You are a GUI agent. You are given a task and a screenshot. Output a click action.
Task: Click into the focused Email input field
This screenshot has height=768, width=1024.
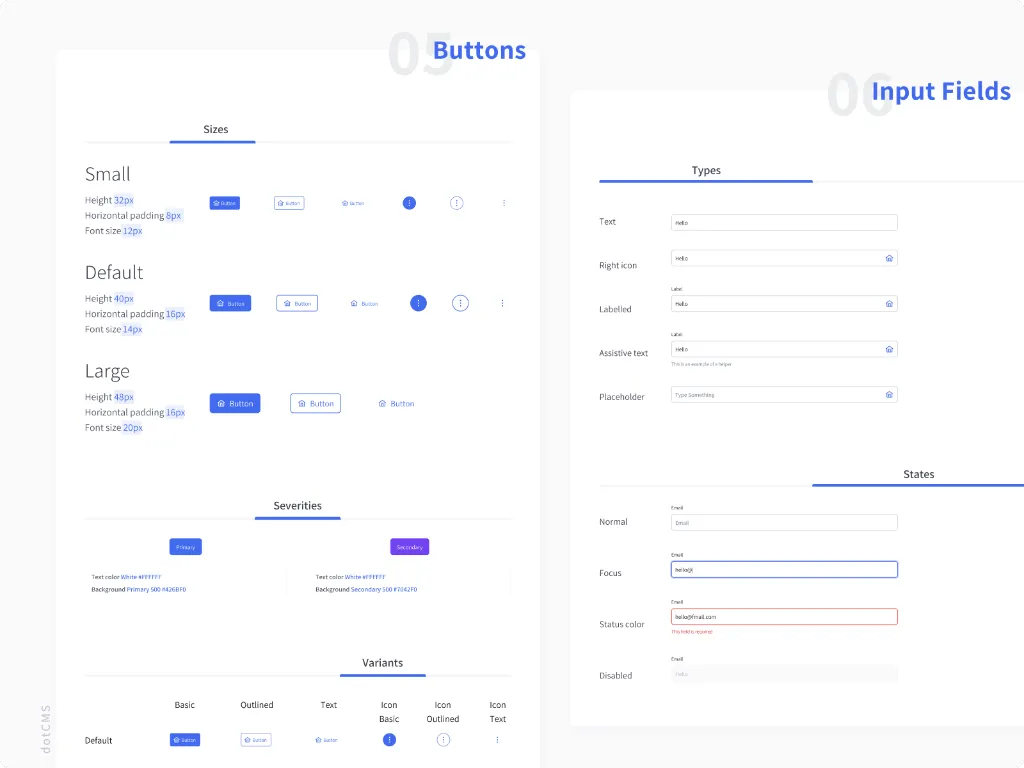783,569
